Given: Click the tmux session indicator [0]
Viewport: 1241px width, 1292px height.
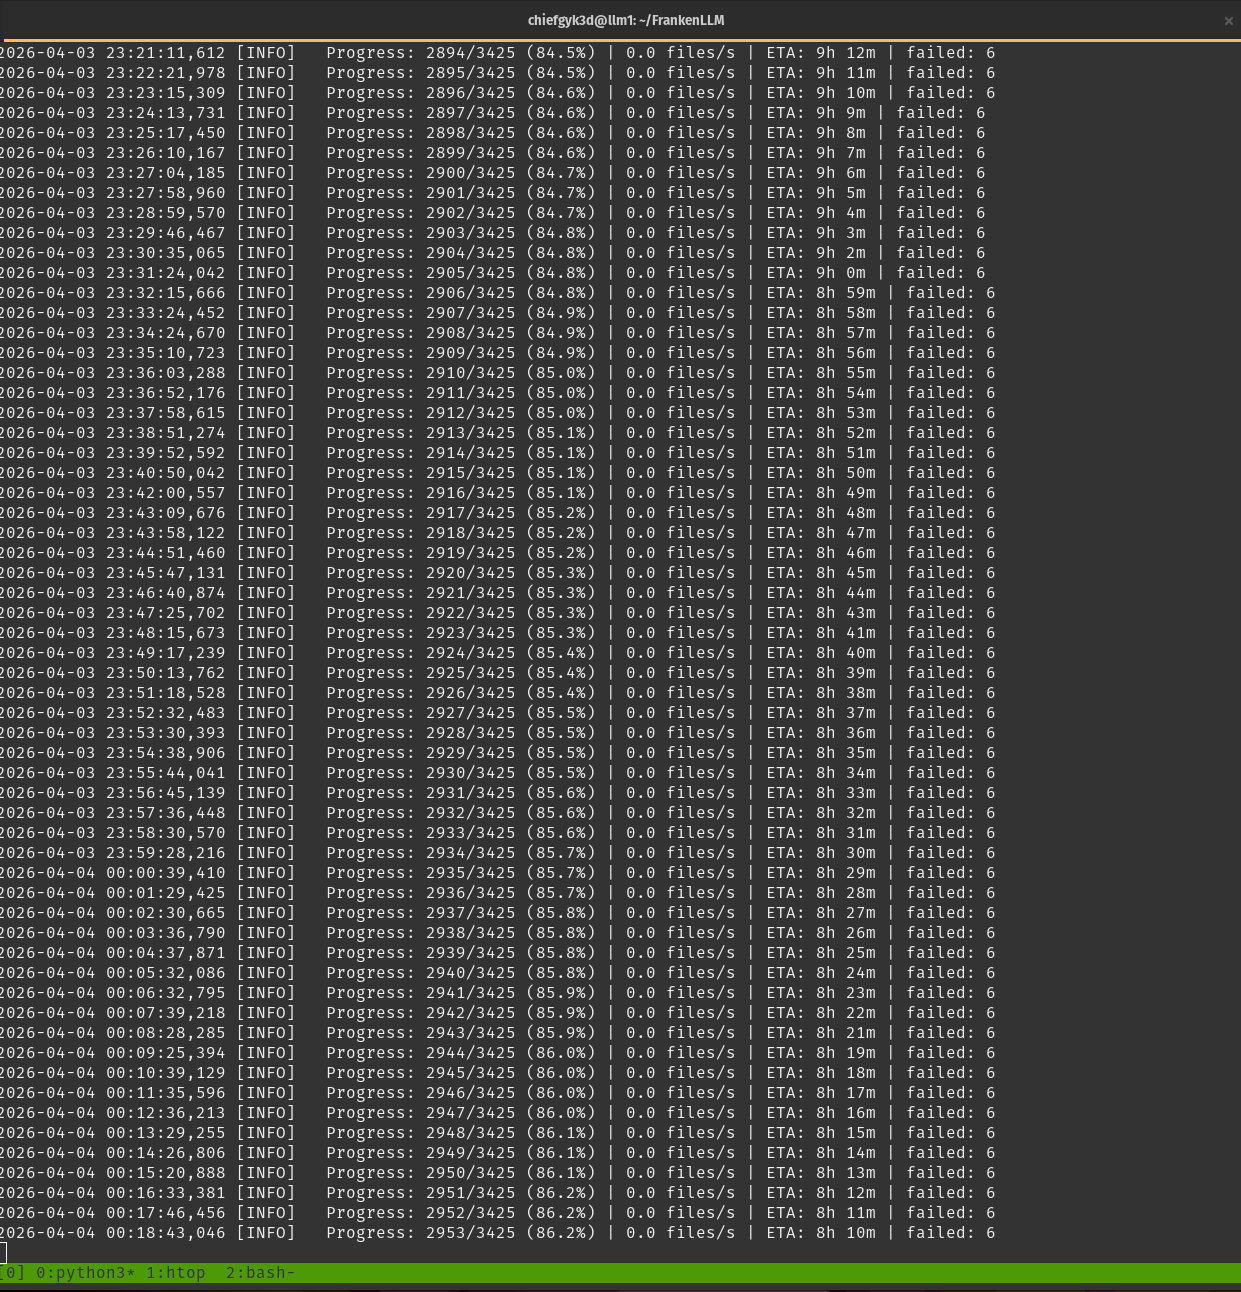Looking at the screenshot, I should 13,1273.
